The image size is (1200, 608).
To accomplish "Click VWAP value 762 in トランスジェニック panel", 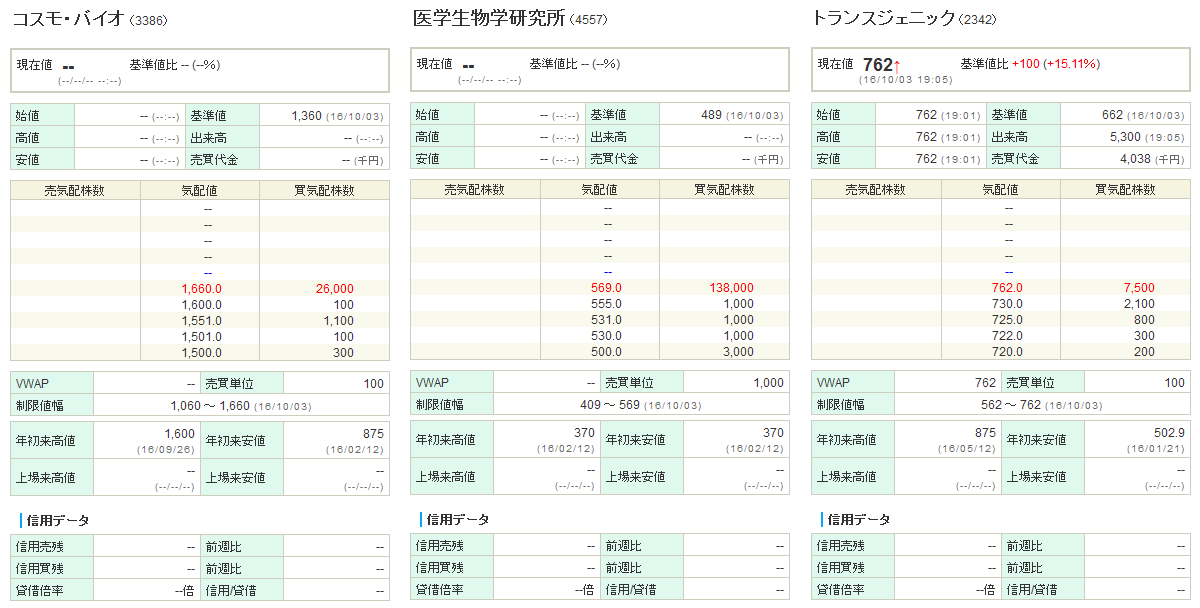I will (986, 383).
